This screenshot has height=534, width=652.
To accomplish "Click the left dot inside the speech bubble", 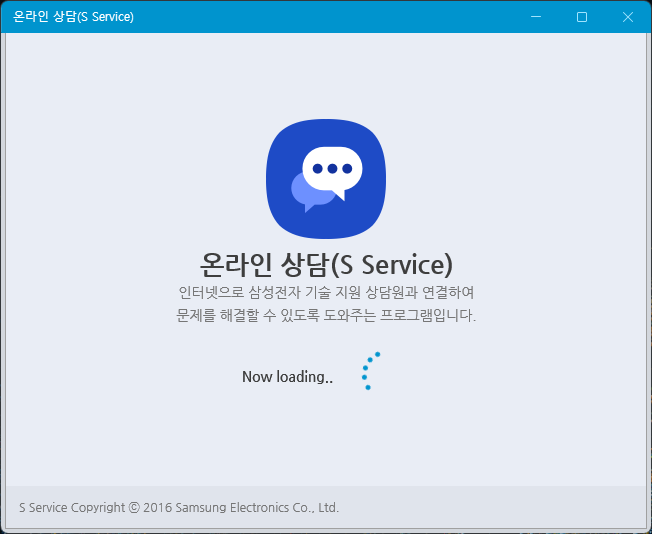I will (x=317, y=168).
